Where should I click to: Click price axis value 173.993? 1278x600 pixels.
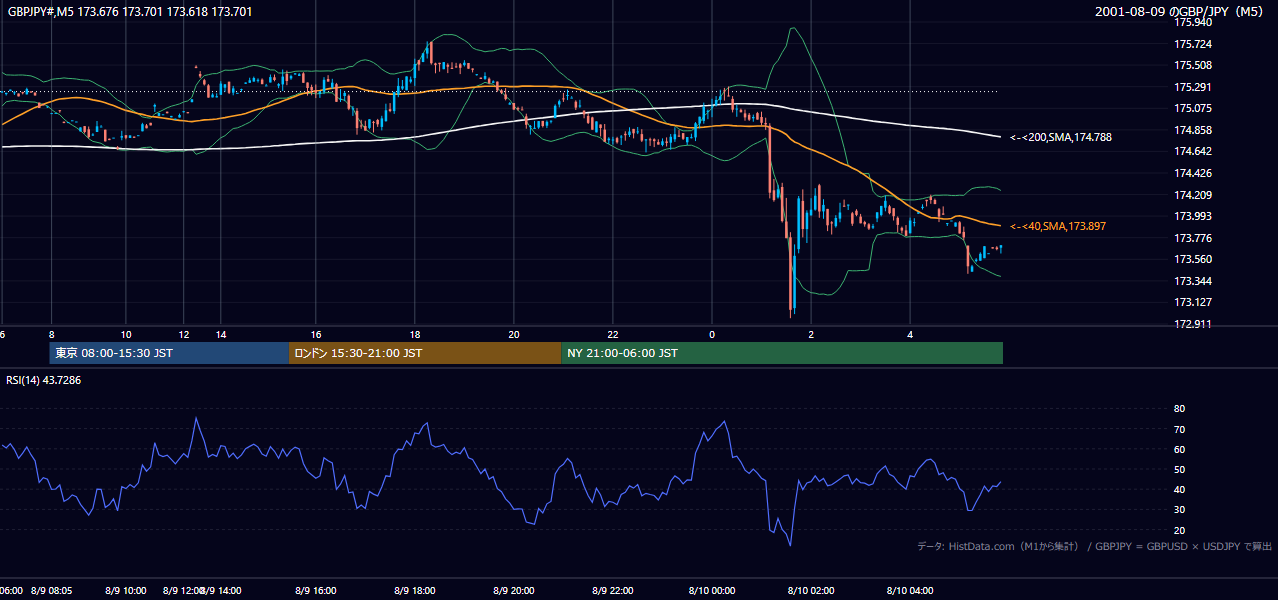coord(1193,216)
